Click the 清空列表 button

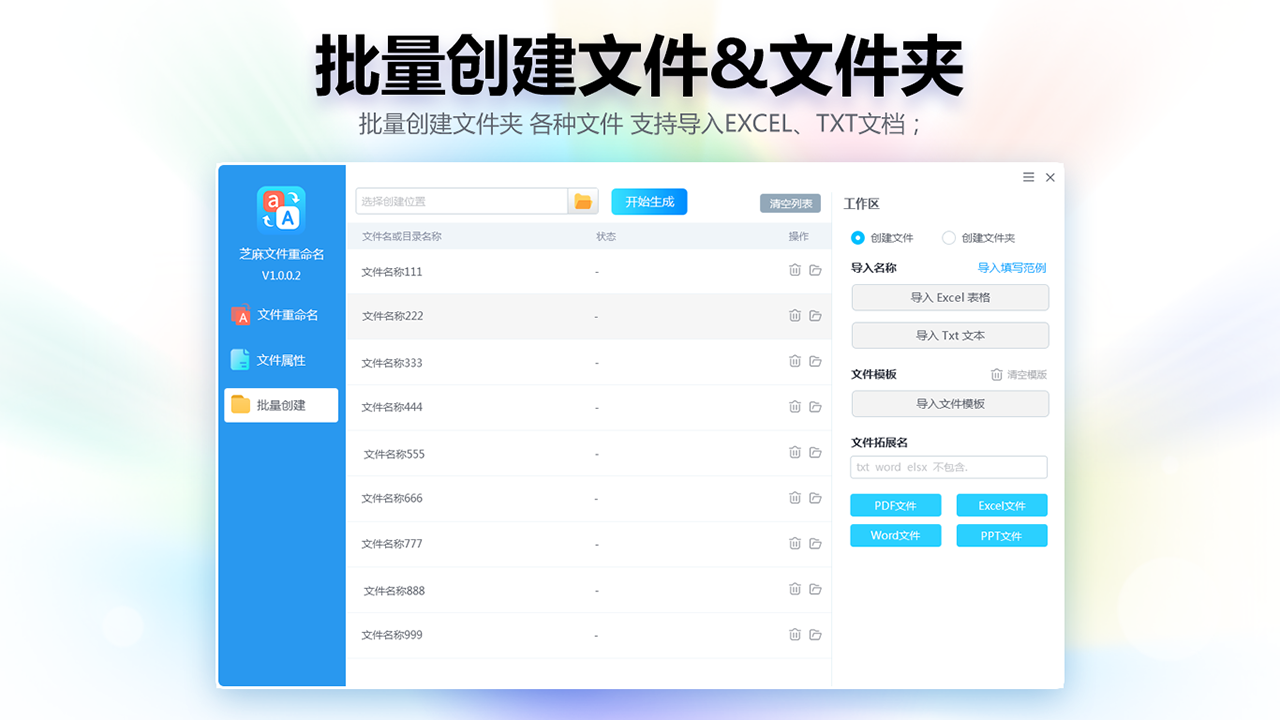coord(790,204)
